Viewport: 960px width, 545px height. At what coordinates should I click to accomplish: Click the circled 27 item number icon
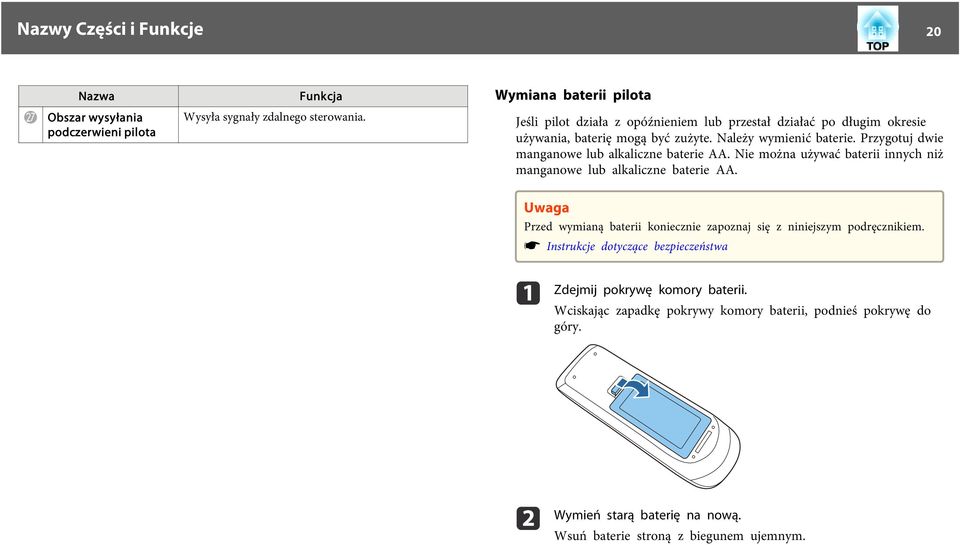(x=31, y=117)
